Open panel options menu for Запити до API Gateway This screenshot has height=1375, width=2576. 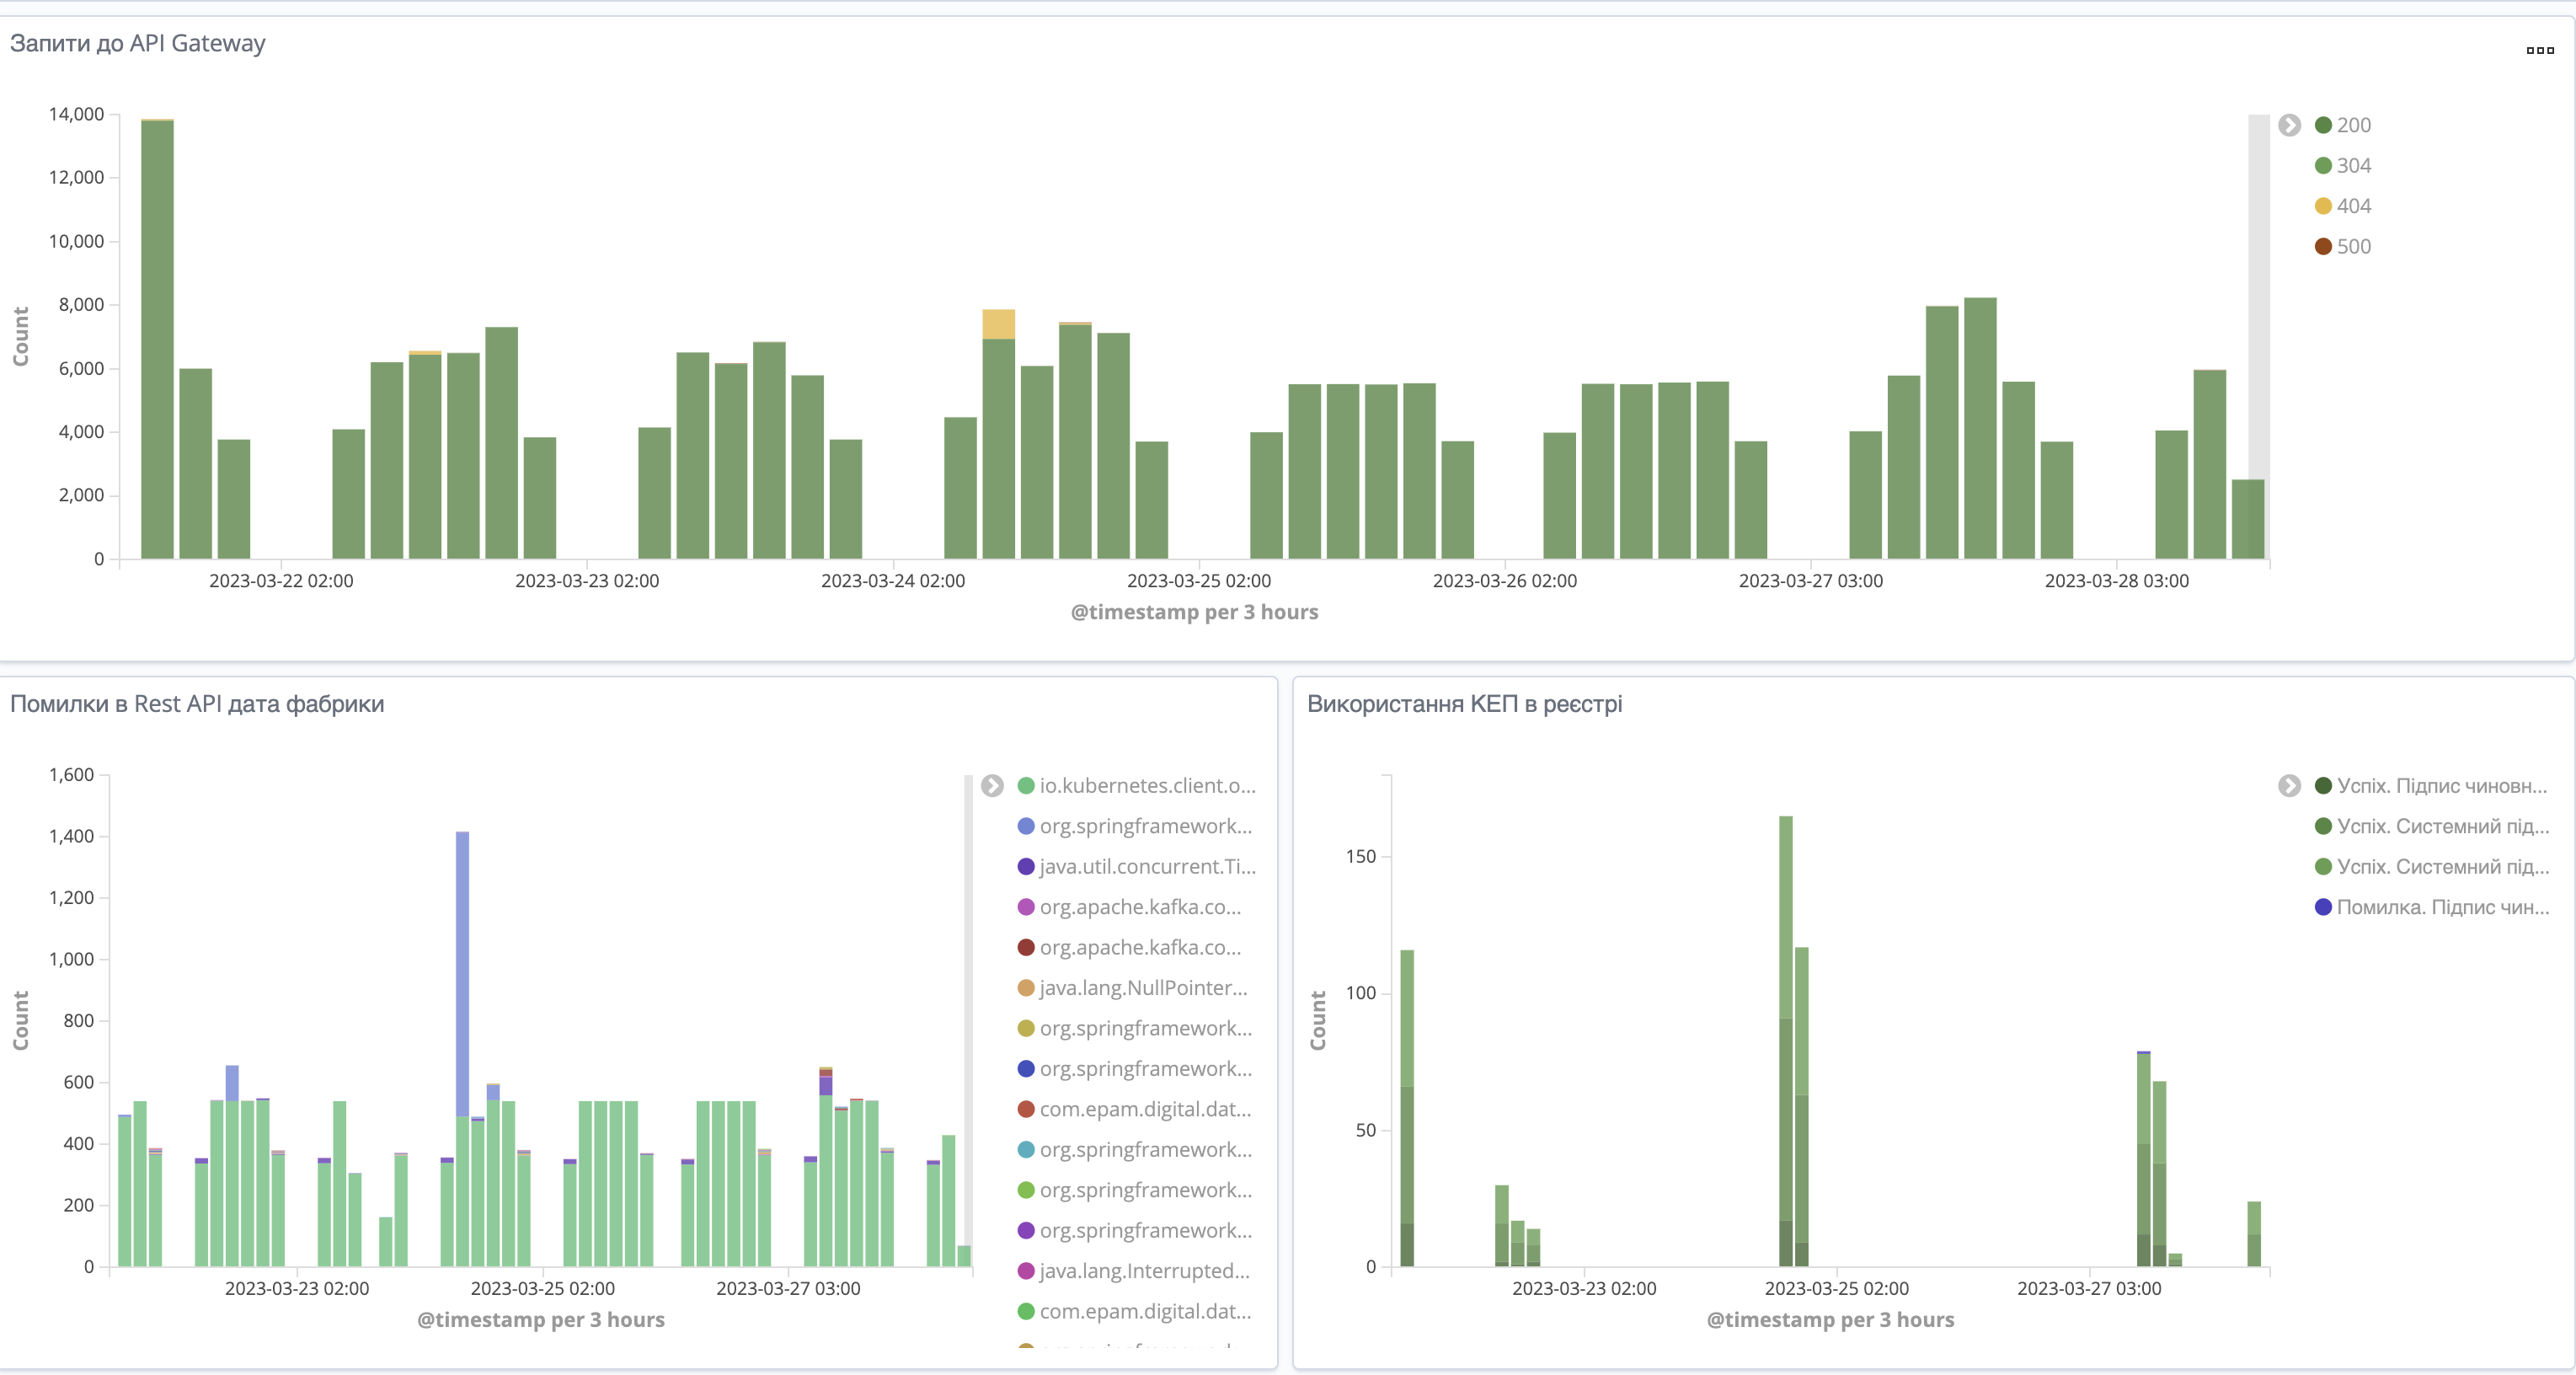[x=2540, y=50]
